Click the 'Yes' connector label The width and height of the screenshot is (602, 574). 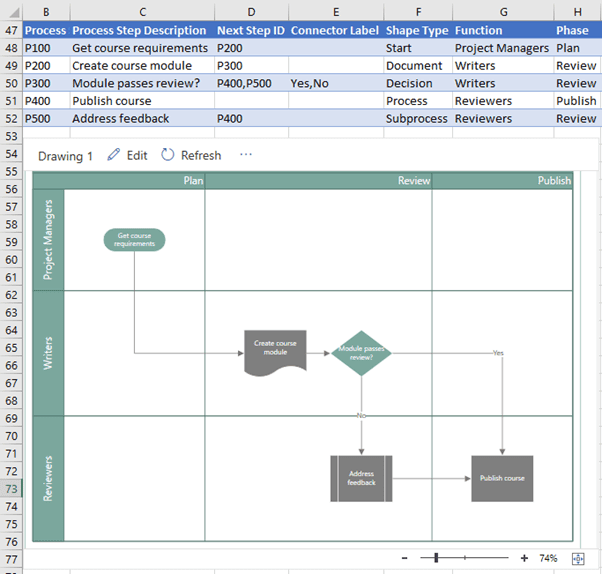click(498, 352)
